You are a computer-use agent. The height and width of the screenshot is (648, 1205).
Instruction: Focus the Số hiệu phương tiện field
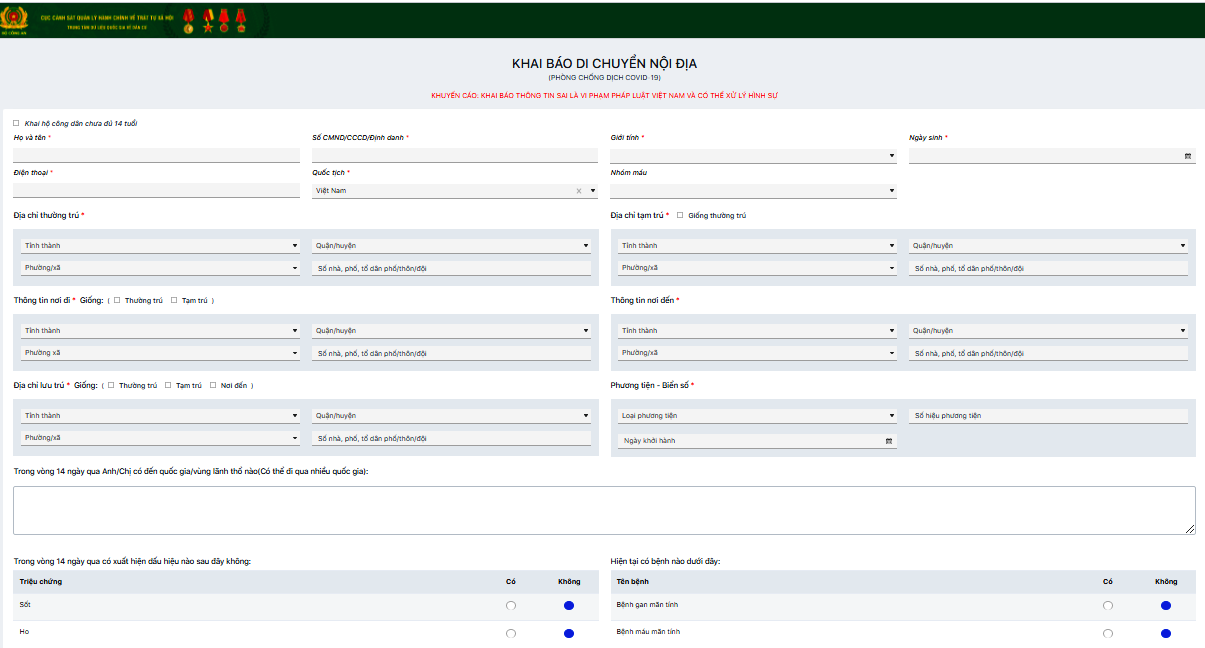[1048, 416]
